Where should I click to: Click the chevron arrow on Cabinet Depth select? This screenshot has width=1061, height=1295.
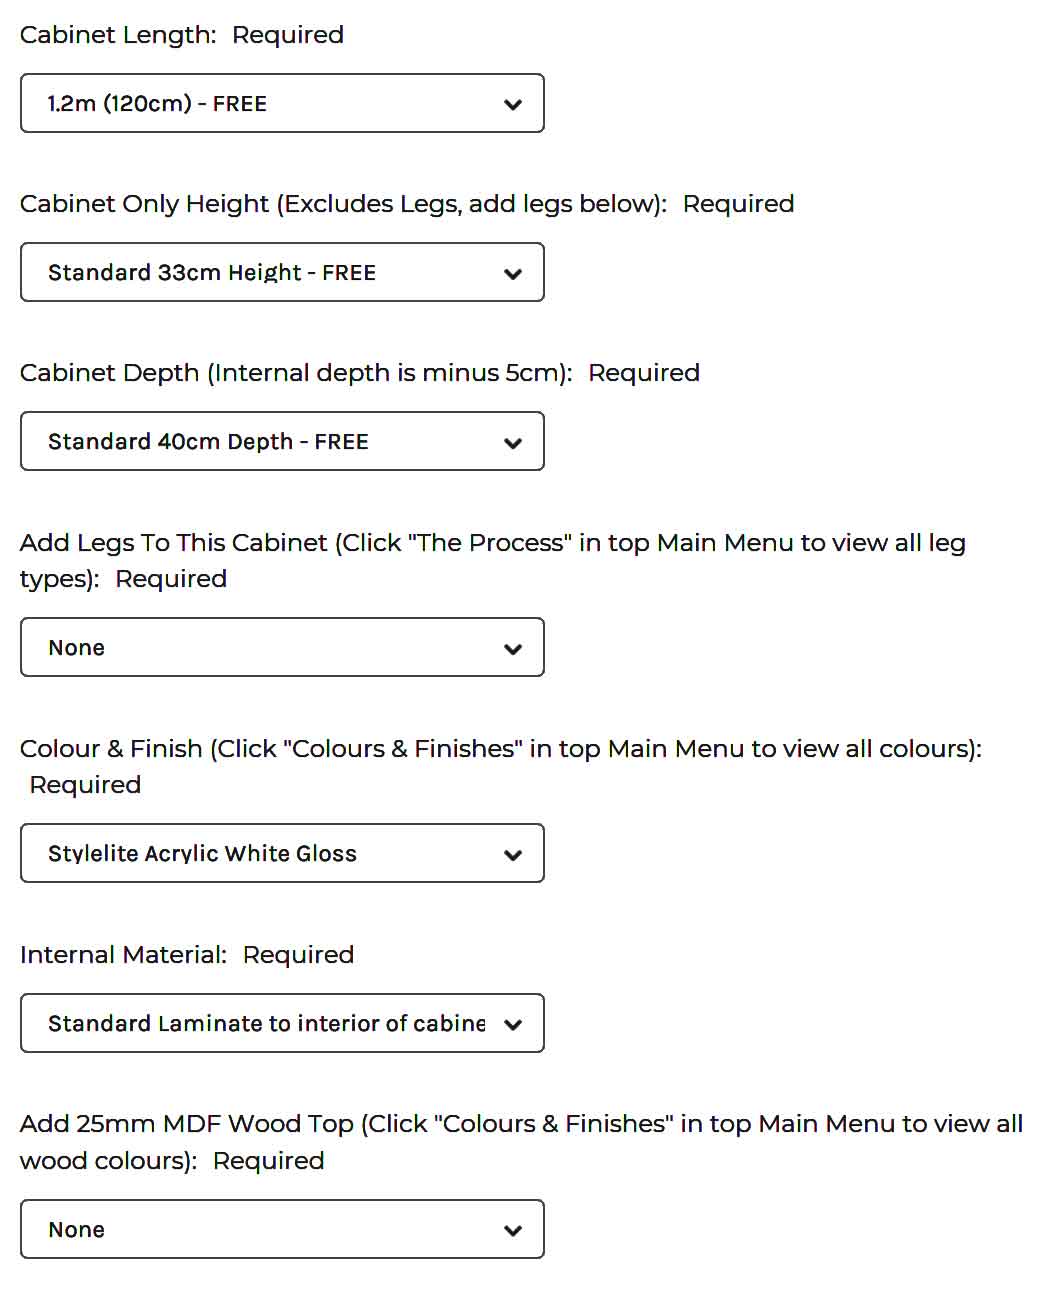(x=513, y=442)
